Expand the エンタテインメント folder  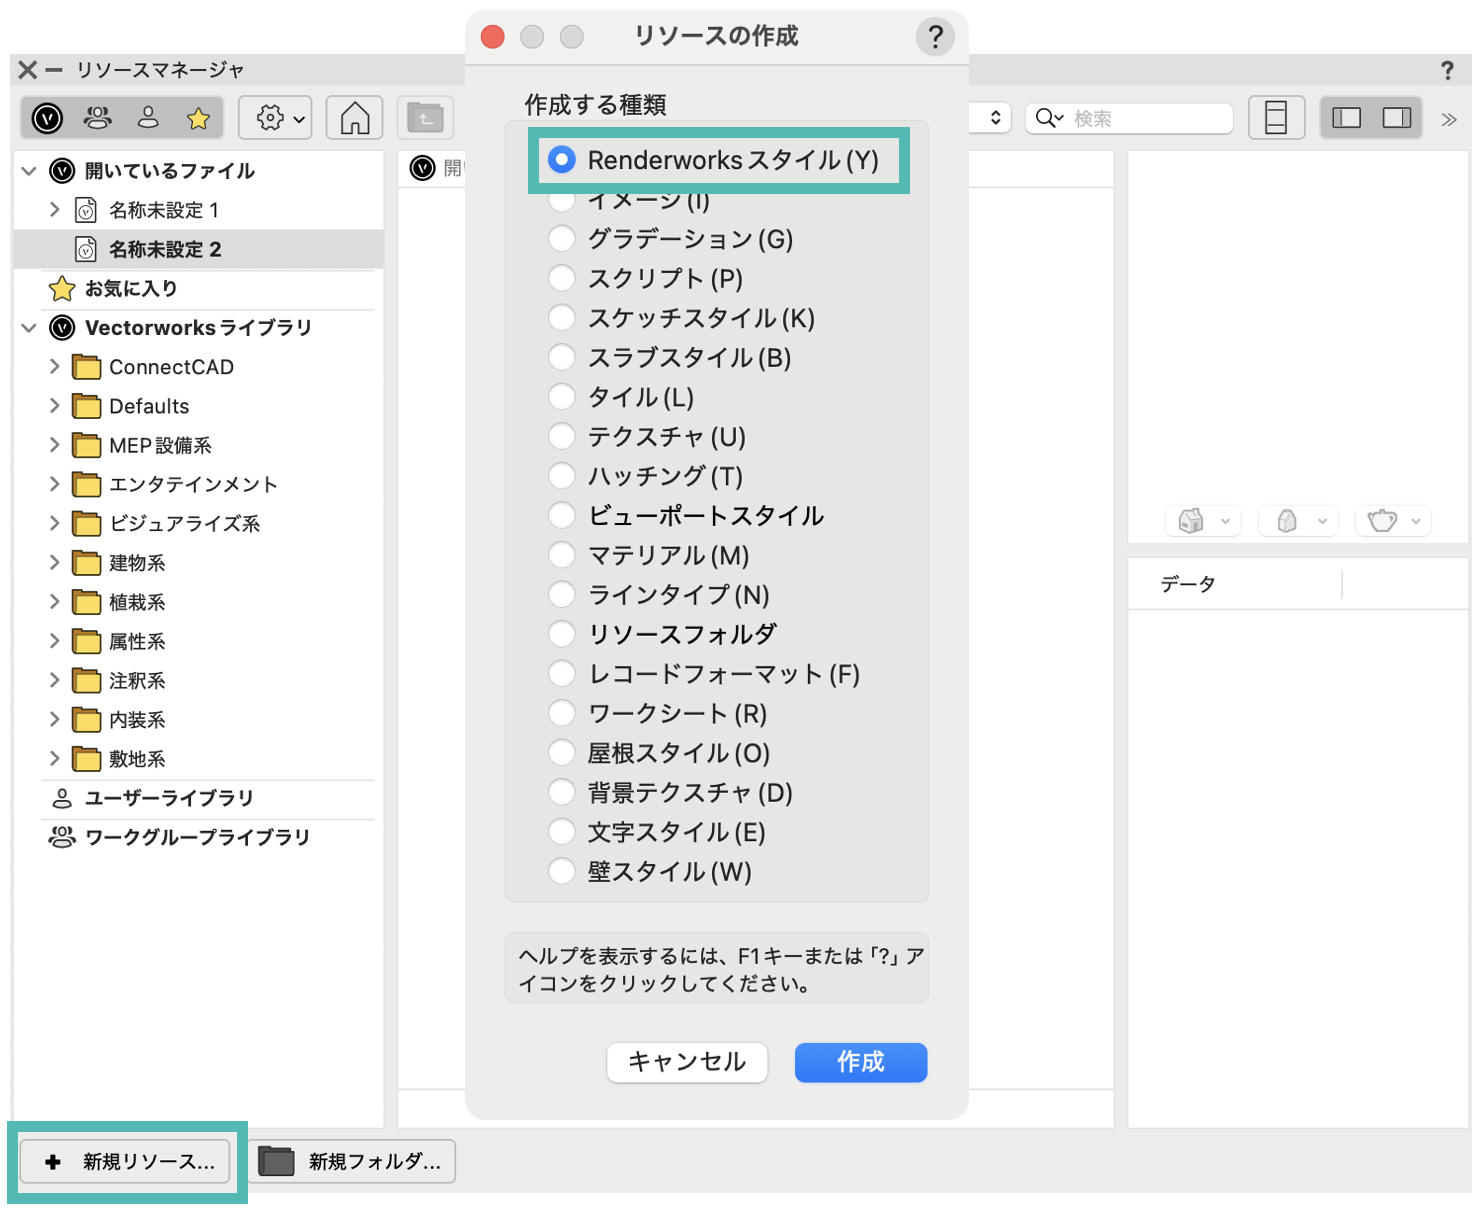pos(54,484)
